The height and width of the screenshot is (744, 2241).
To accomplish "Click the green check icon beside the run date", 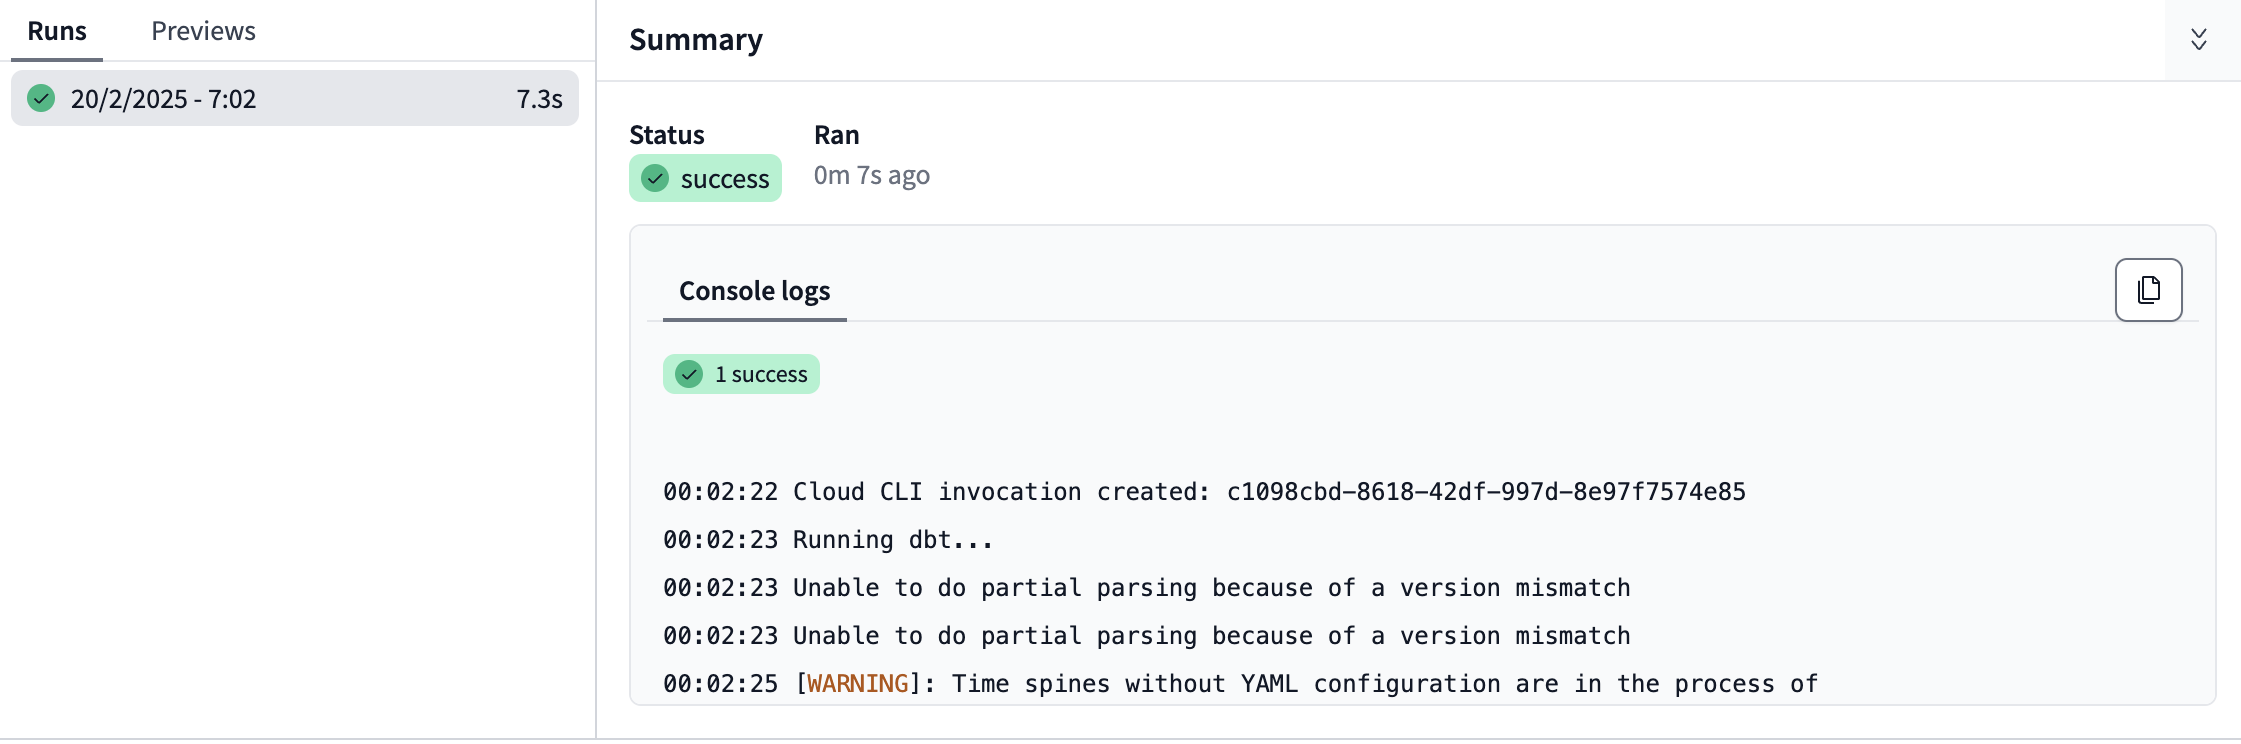I will click(x=41, y=98).
